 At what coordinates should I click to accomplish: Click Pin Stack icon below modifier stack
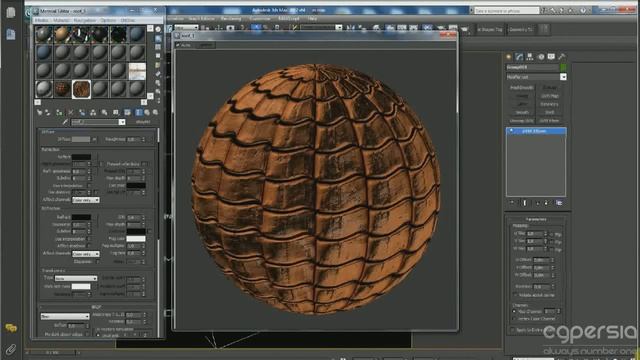pos(512,202)
